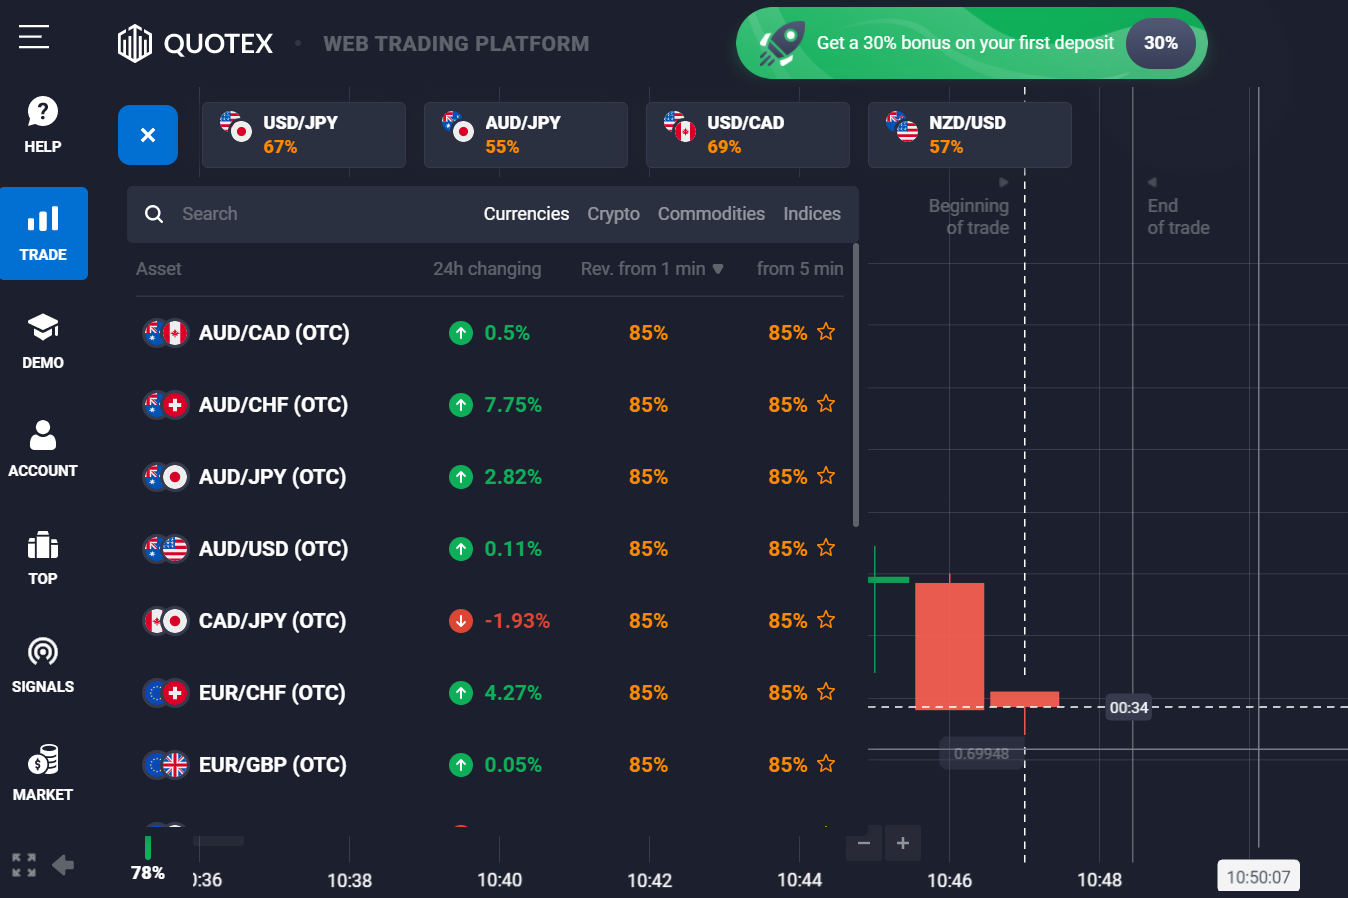1348x898 pixels.
Task: Click the 78% payout indicator
Action: [x=148, y=871]
